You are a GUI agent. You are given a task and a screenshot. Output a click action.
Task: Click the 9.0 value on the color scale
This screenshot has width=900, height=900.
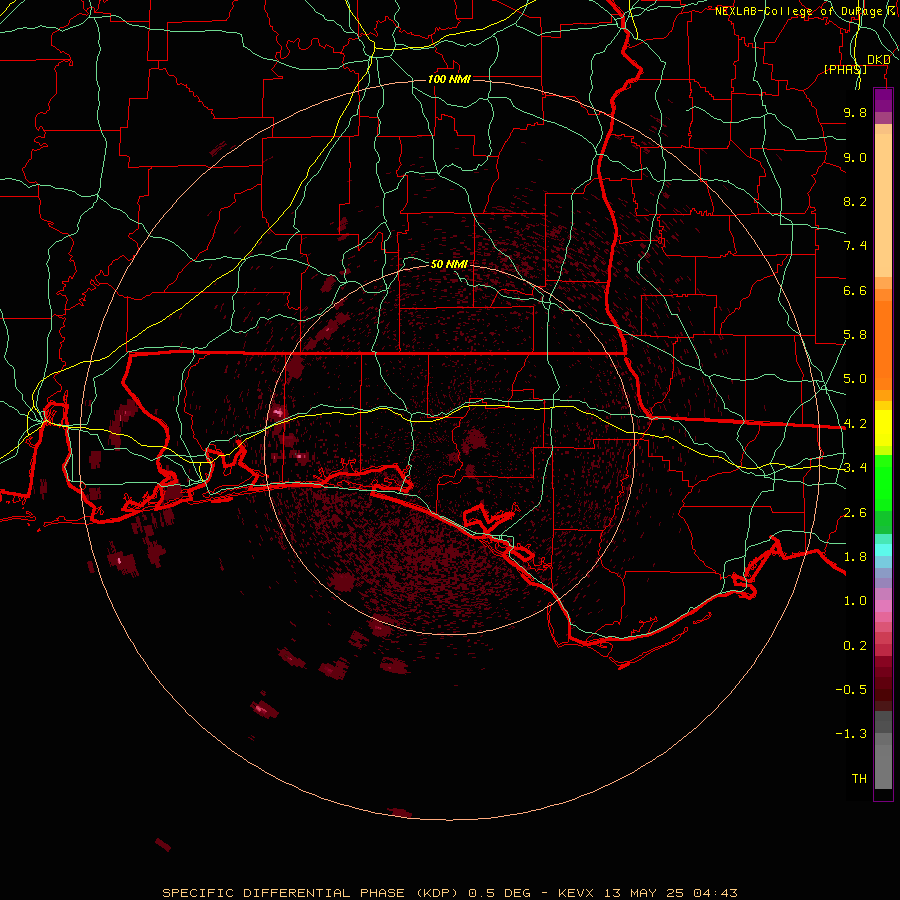coord(855,157)
